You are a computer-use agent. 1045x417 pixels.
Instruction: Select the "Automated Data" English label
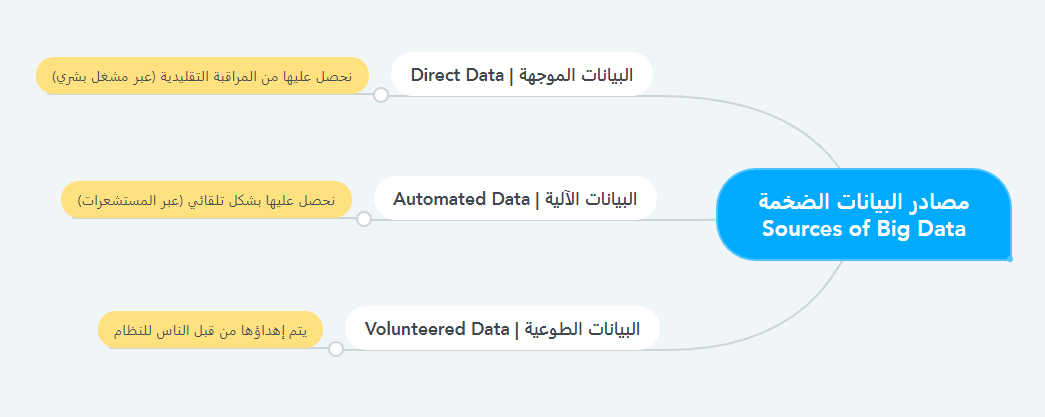(461, 198)
